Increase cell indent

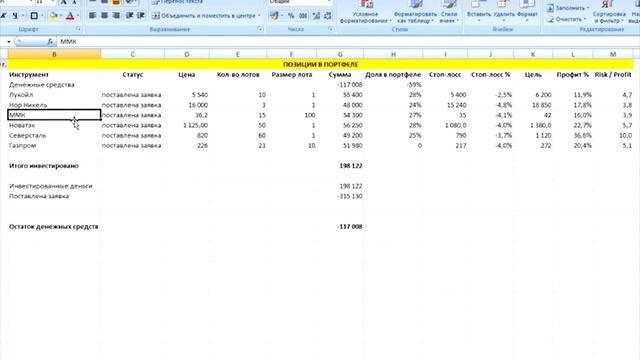point(141,16)
